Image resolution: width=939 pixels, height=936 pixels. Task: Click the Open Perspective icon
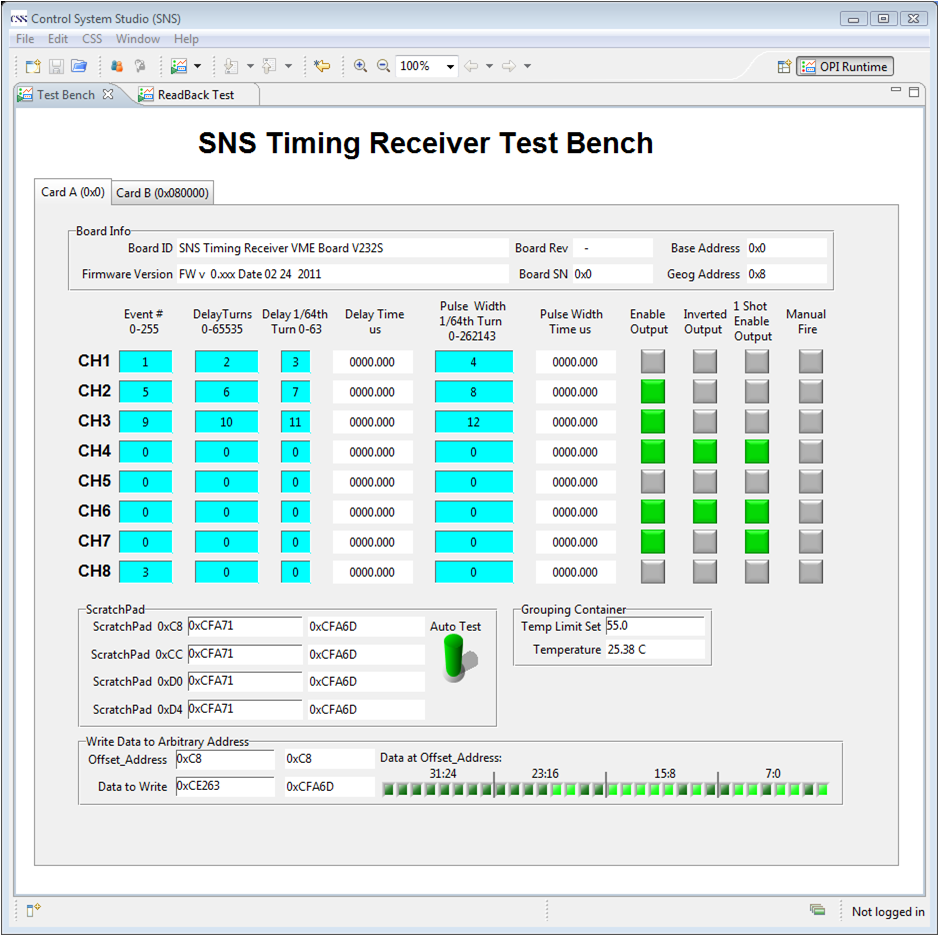click(785, 67)
